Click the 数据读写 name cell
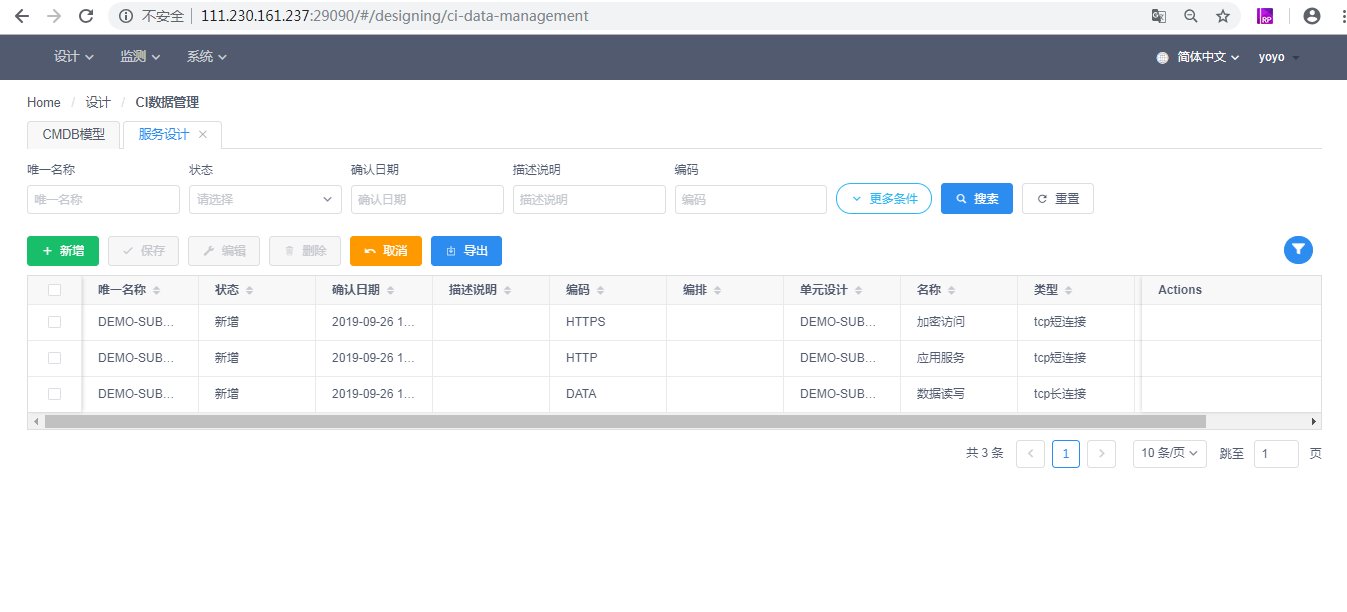Screen dimensions: 1347x612 point(941,394)
